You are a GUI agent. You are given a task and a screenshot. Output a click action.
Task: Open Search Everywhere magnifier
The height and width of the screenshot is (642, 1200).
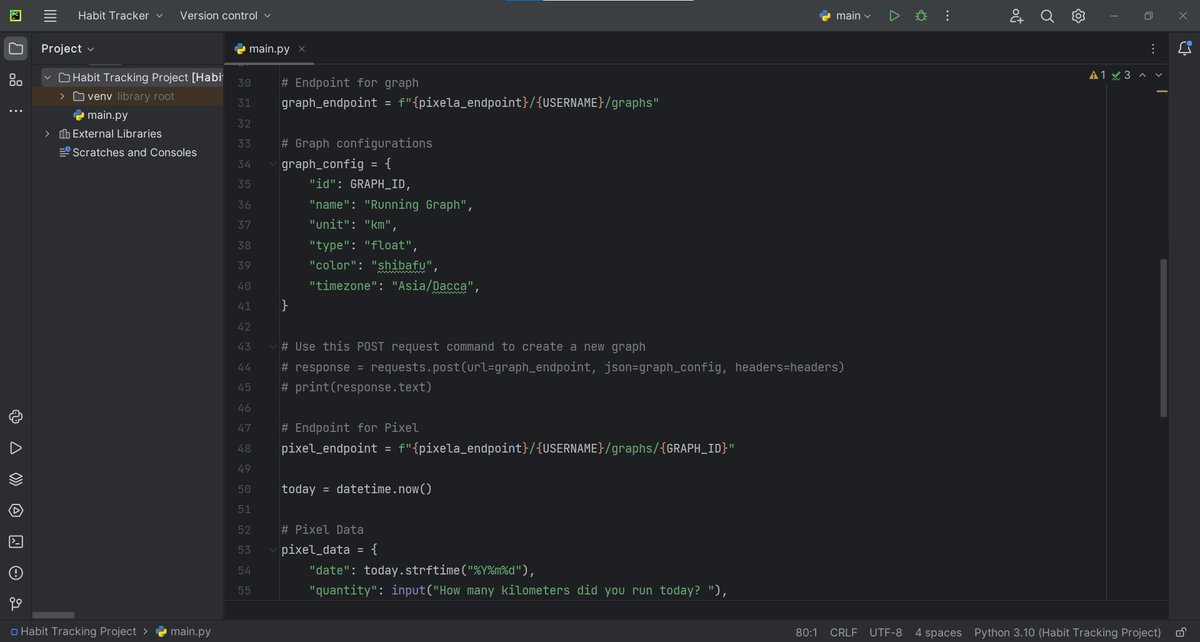[1047, 16]
